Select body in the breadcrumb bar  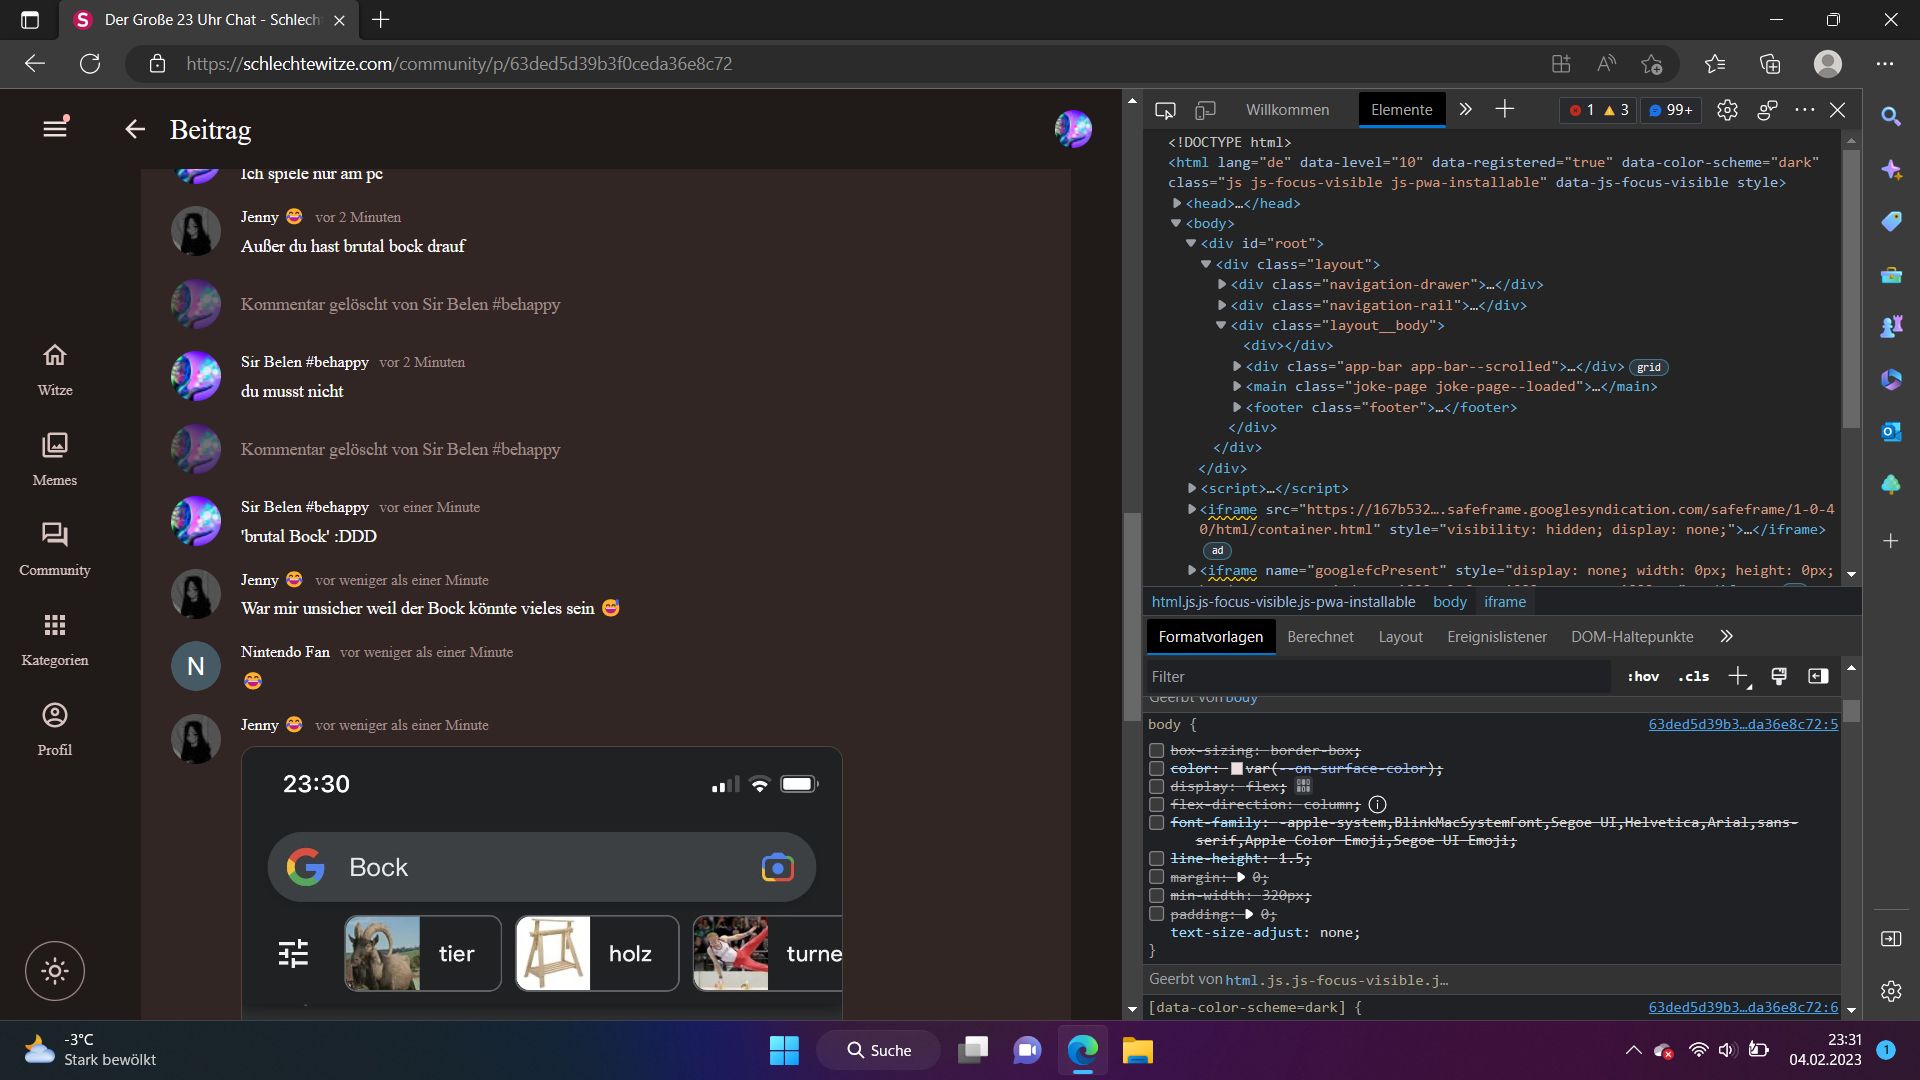click(1449, 602)
